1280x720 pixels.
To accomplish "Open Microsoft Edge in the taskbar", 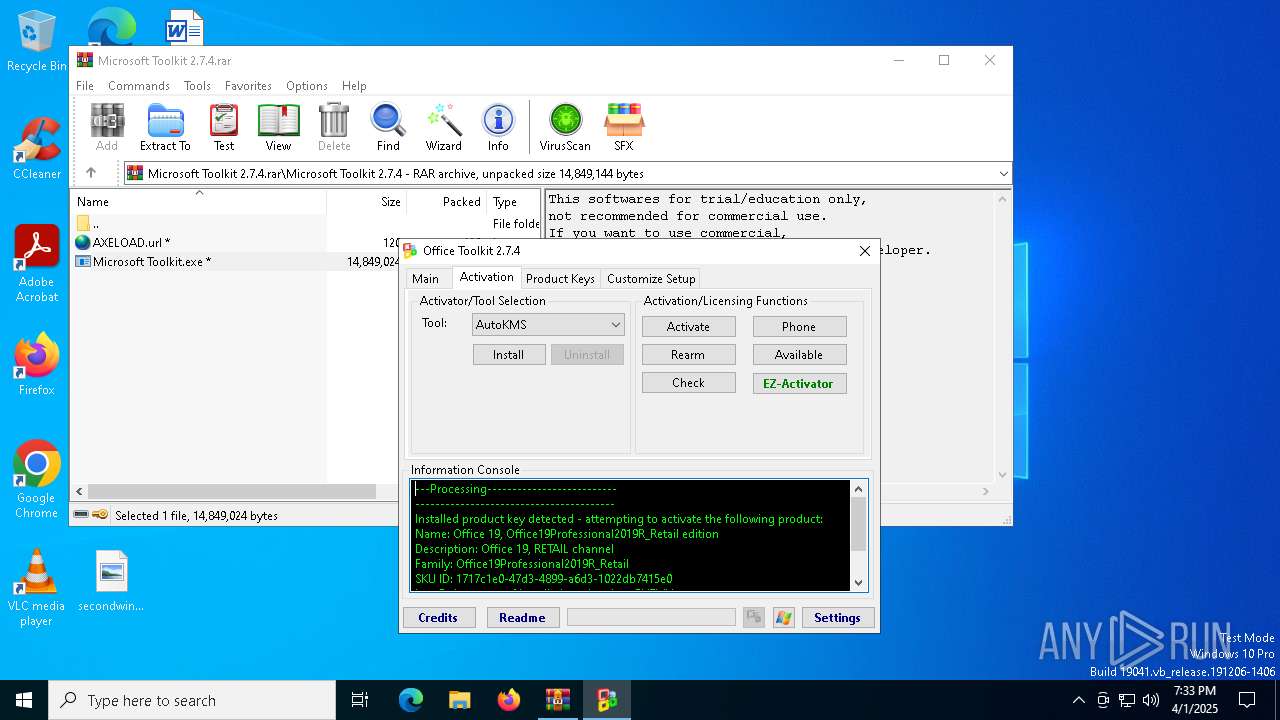I will (411, 700).
